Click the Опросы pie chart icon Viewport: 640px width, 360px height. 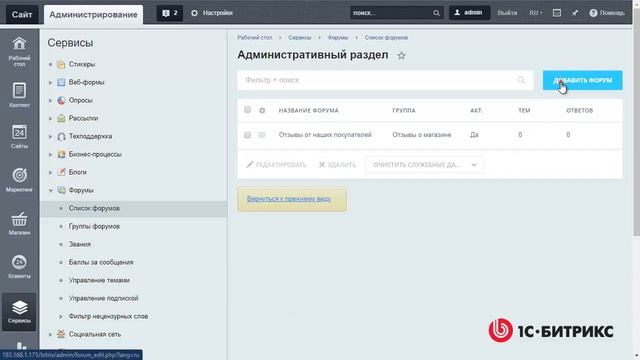coord(61,100)
